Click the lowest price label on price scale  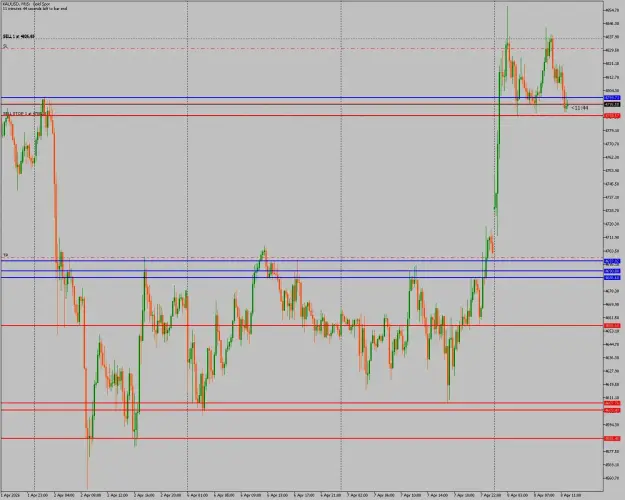click(612, 478)
